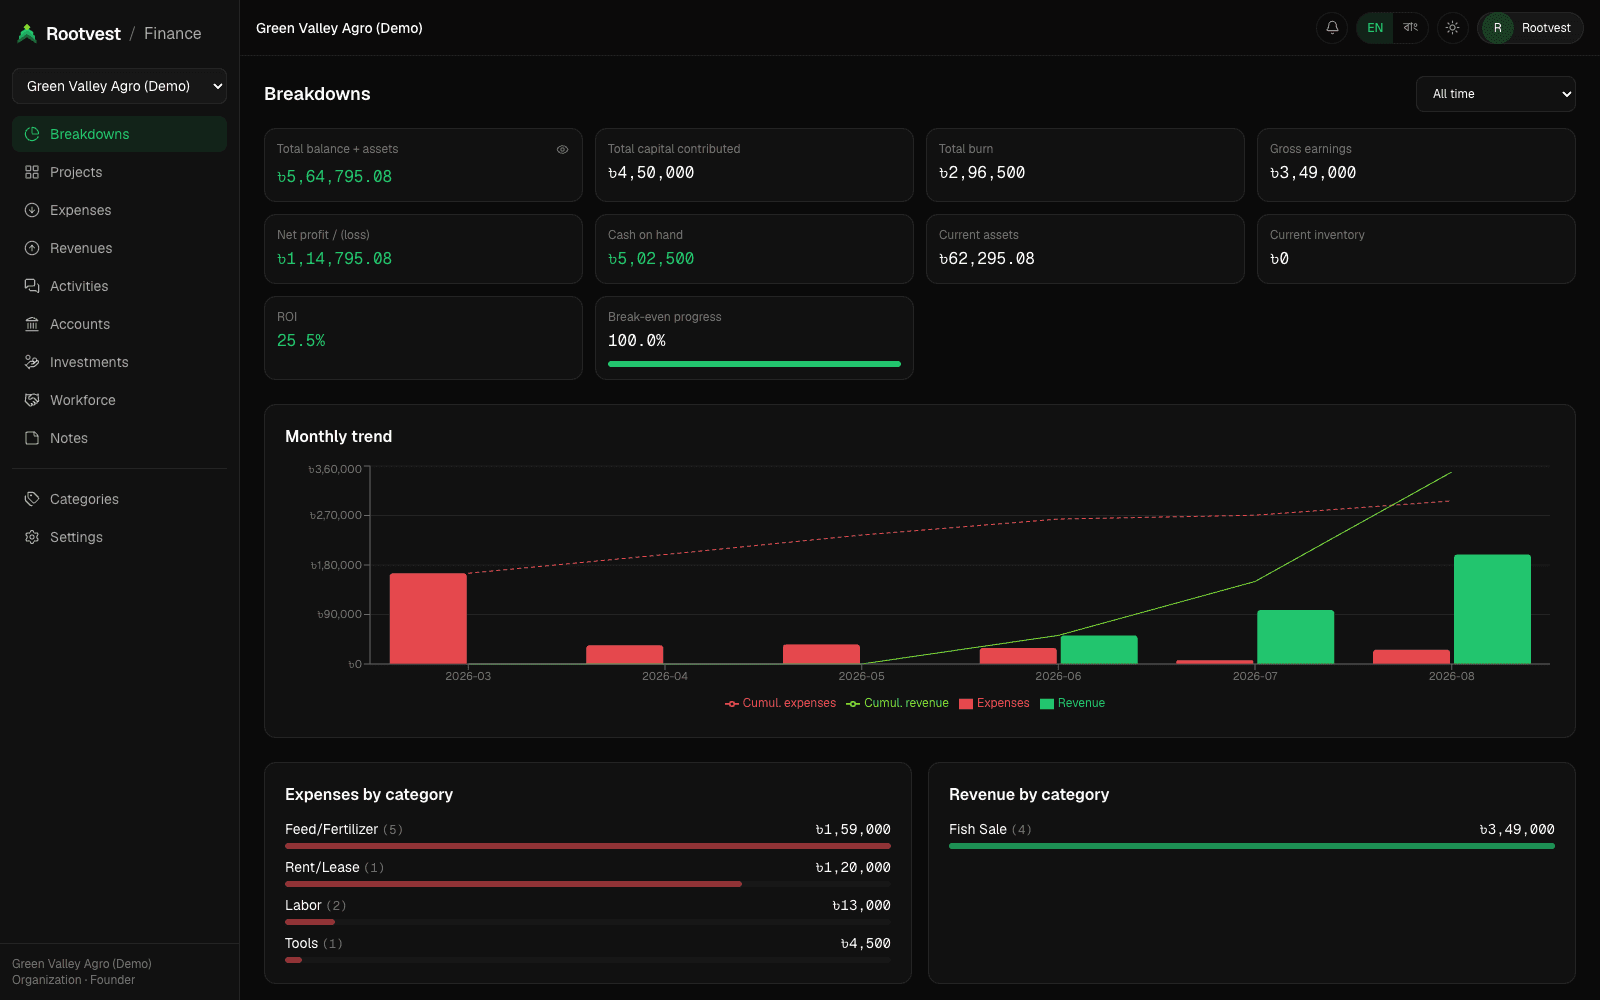Click the Expenses arrow-down icon
The width and height of the screenshot is (1600, 1000).
coord(32,210)
